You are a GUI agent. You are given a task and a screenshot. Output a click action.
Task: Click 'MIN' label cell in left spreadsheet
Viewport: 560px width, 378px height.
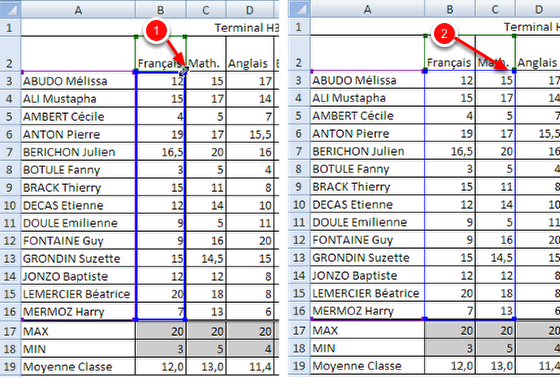click(x=78, y=349)
